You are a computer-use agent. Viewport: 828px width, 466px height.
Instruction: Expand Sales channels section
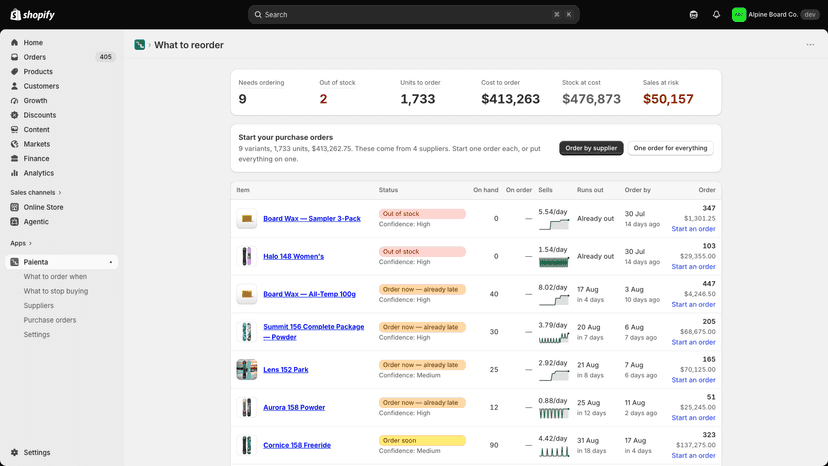pyautogui.click(x=35, y=192)
